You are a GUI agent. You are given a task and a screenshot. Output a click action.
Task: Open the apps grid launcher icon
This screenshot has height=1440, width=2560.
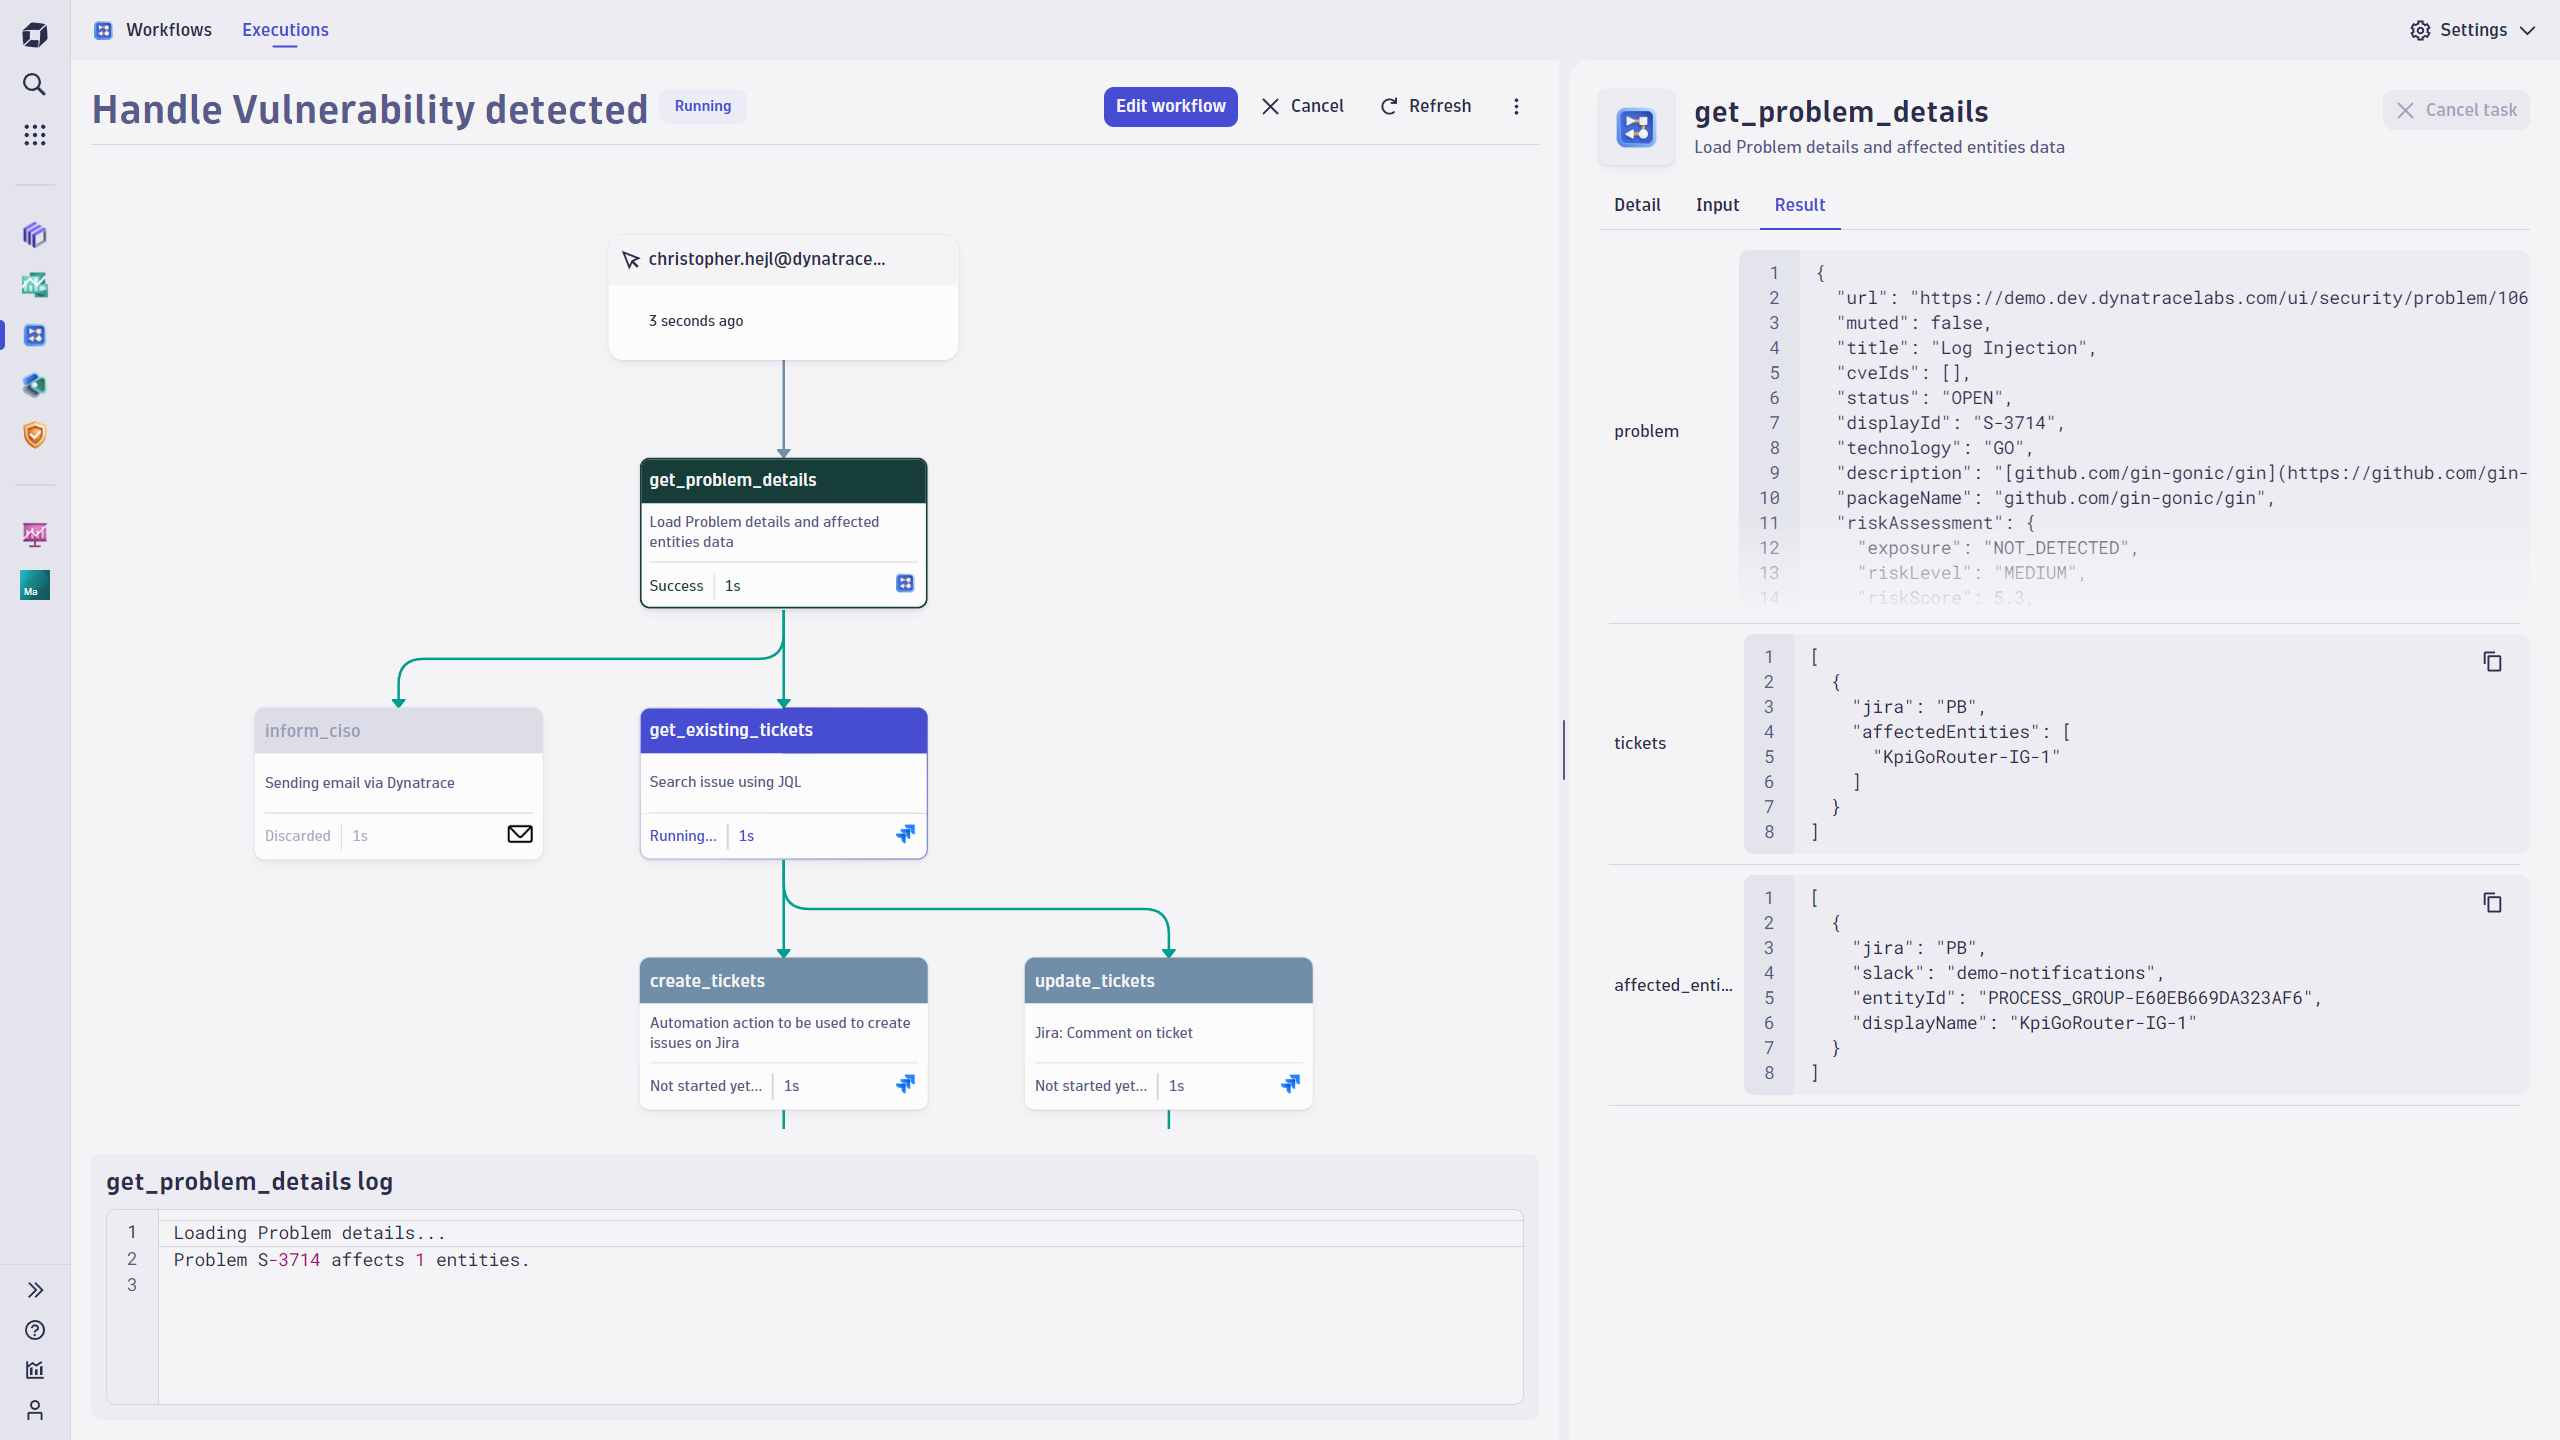coord(35,135)
